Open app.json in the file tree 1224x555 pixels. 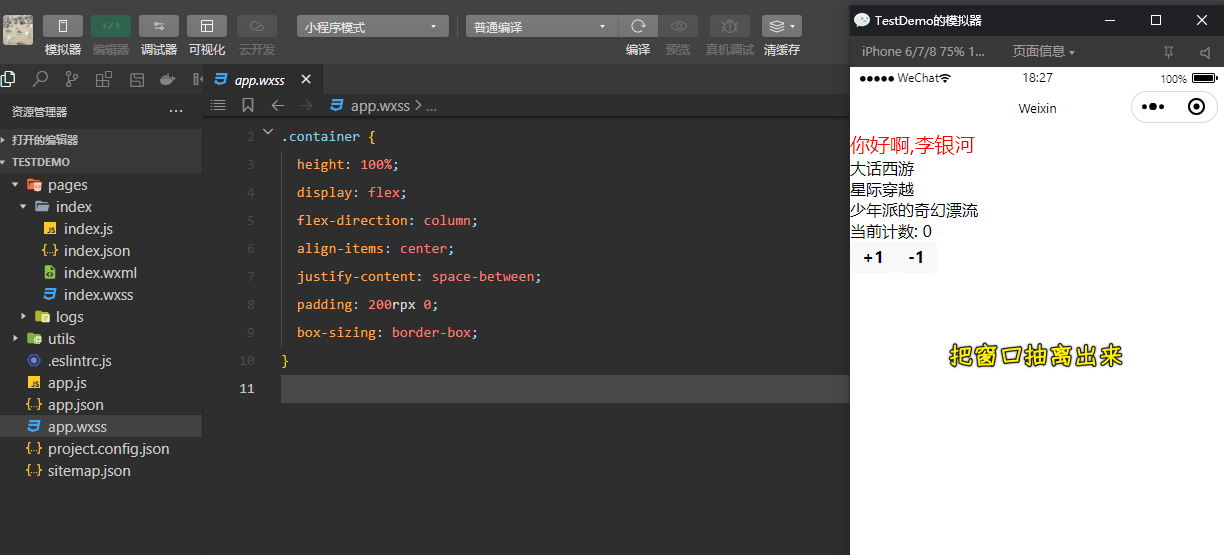coord(76,405)
